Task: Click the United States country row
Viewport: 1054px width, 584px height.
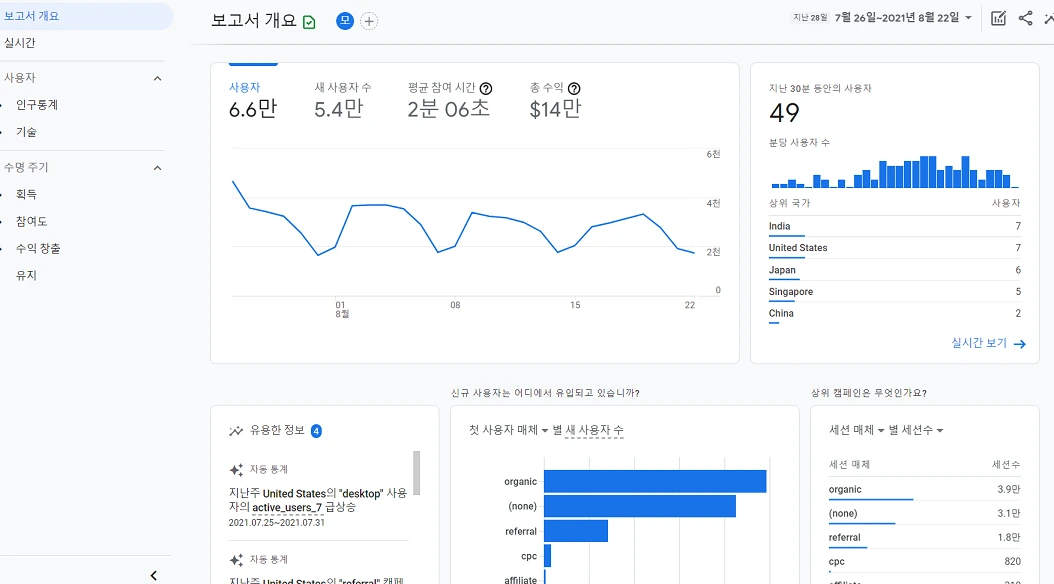Action: pyautogui.click(x=895, y=248)
